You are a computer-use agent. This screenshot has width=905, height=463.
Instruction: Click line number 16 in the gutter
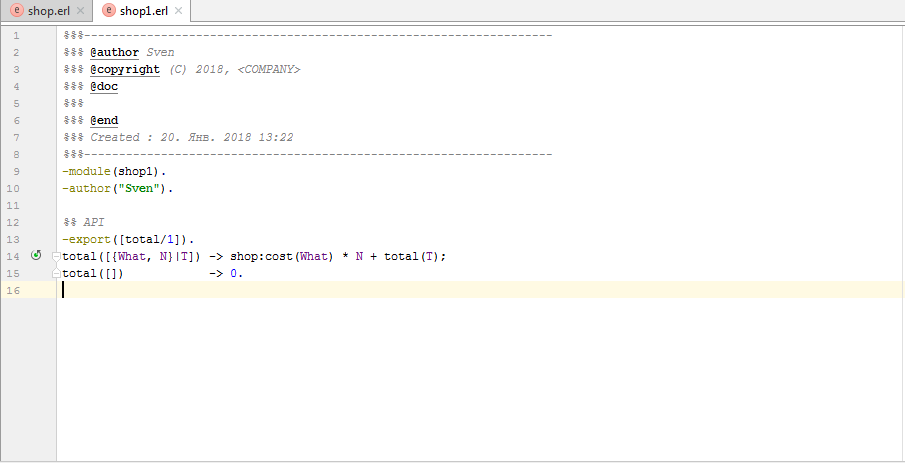coord(13,290)
